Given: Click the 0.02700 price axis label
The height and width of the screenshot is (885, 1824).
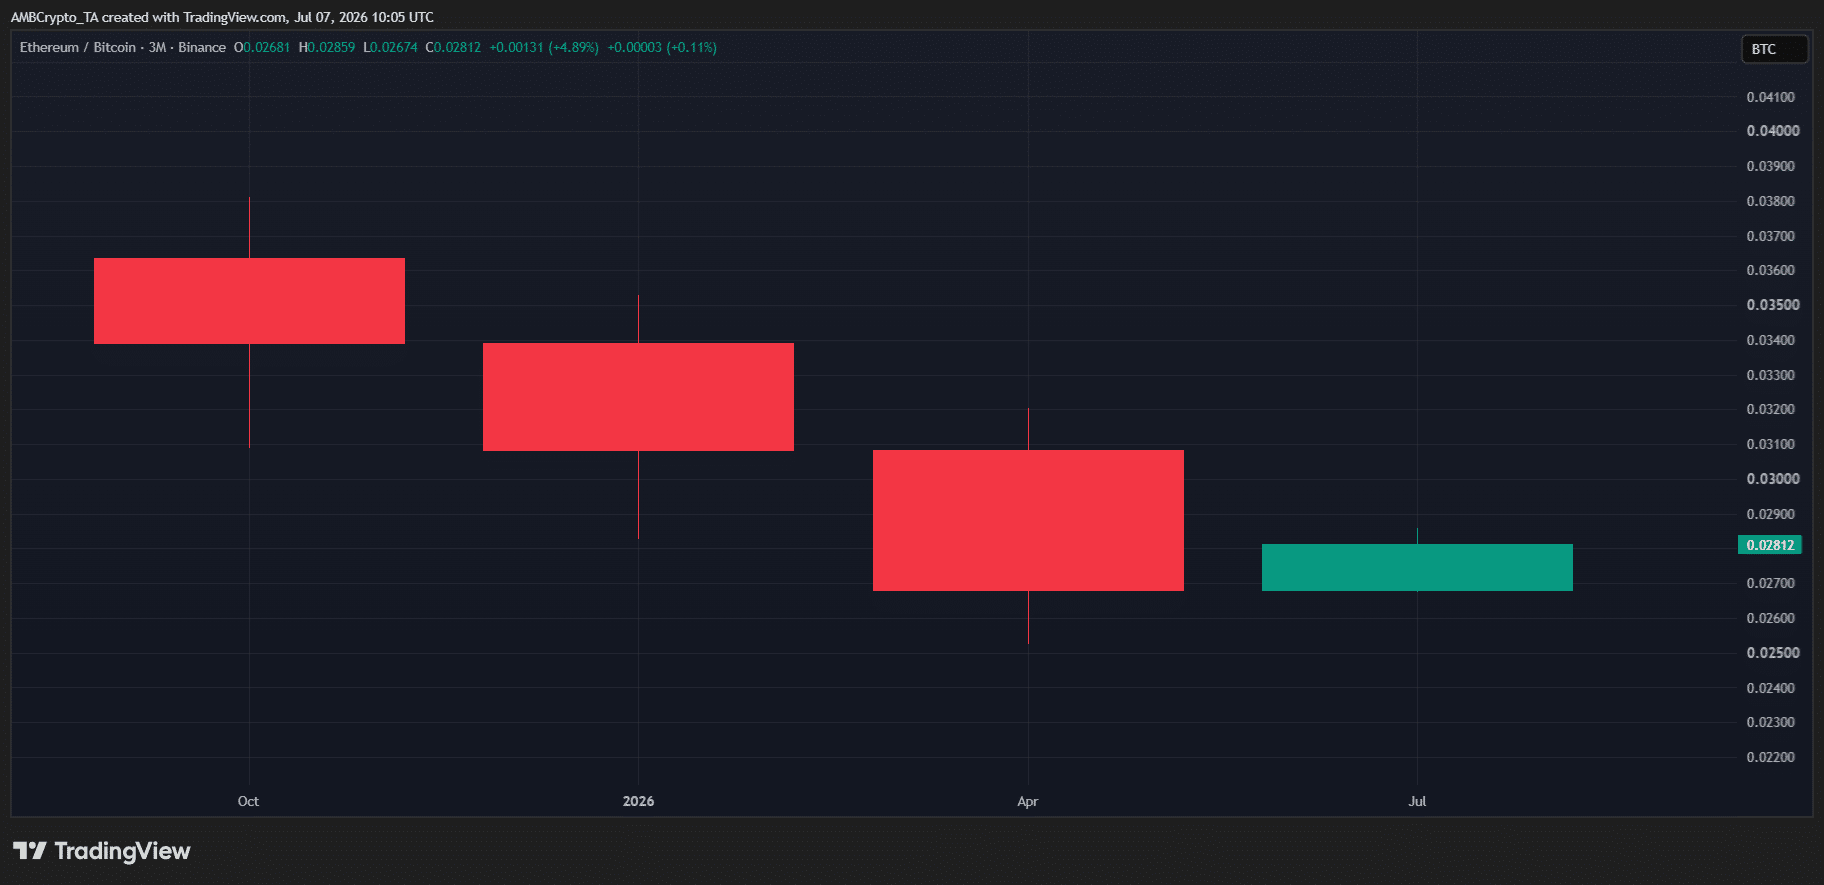Looking at the screenshot, I should click(1771, 583).
